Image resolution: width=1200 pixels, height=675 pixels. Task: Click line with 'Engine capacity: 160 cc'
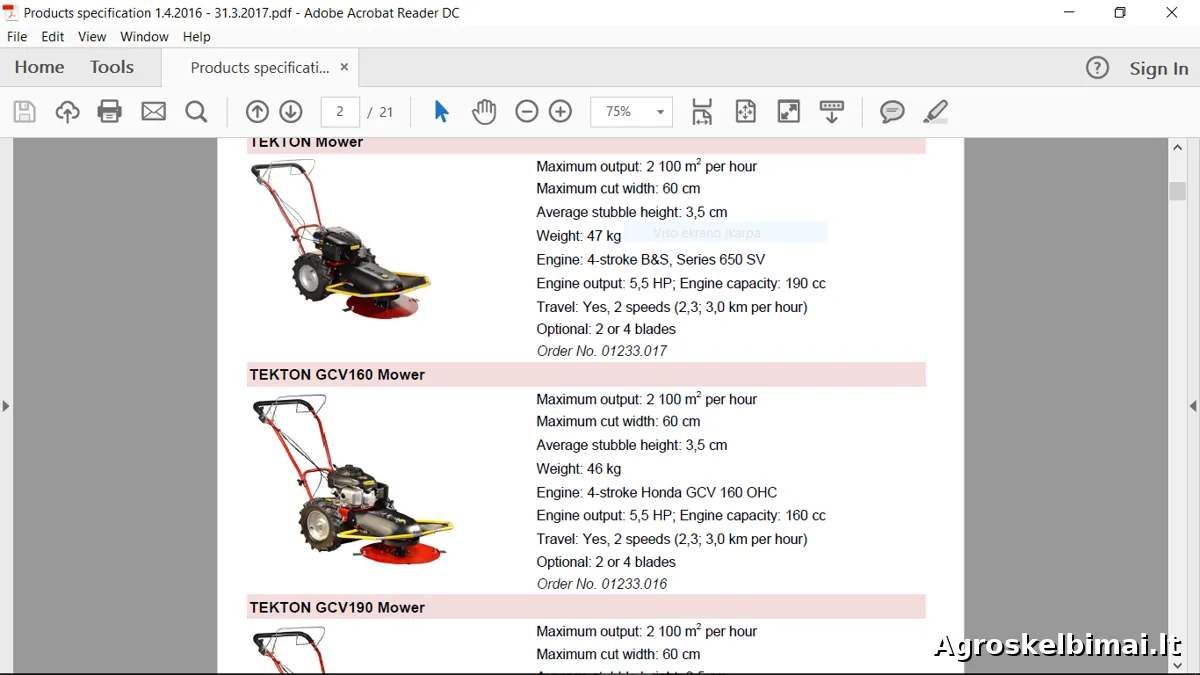681,516
